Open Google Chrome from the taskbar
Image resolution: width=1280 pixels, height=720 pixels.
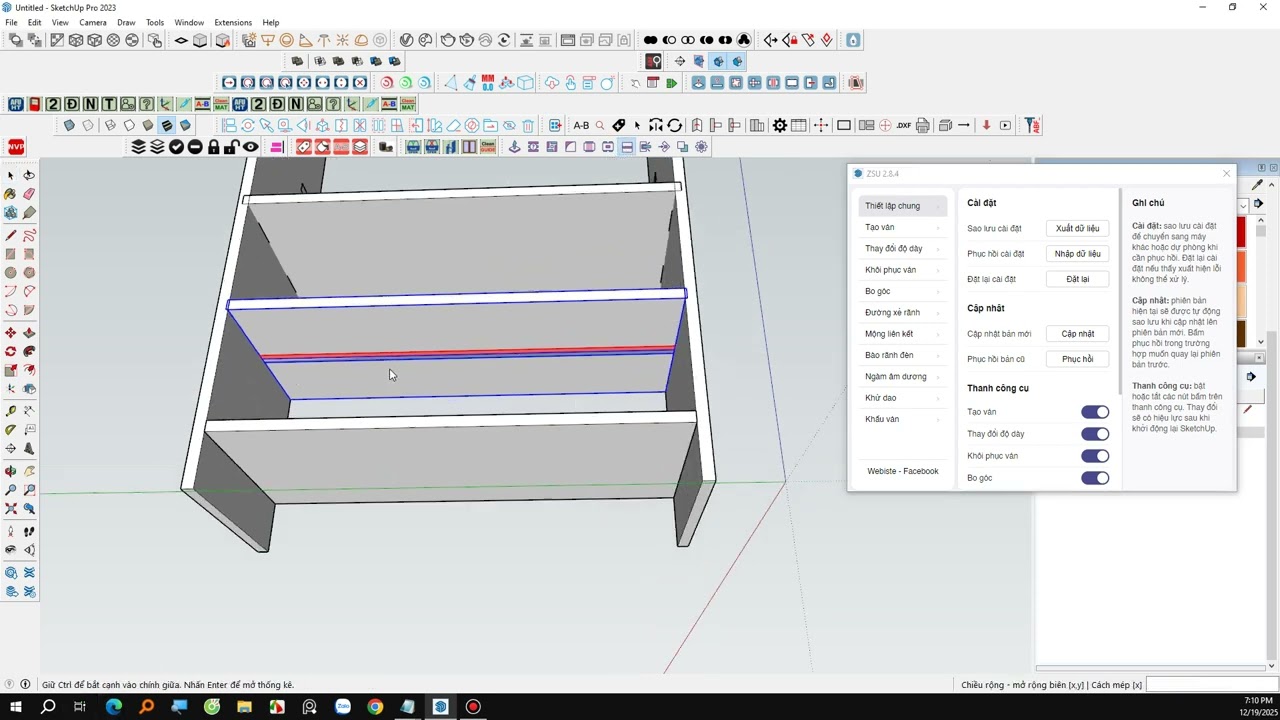pos(375,707)
